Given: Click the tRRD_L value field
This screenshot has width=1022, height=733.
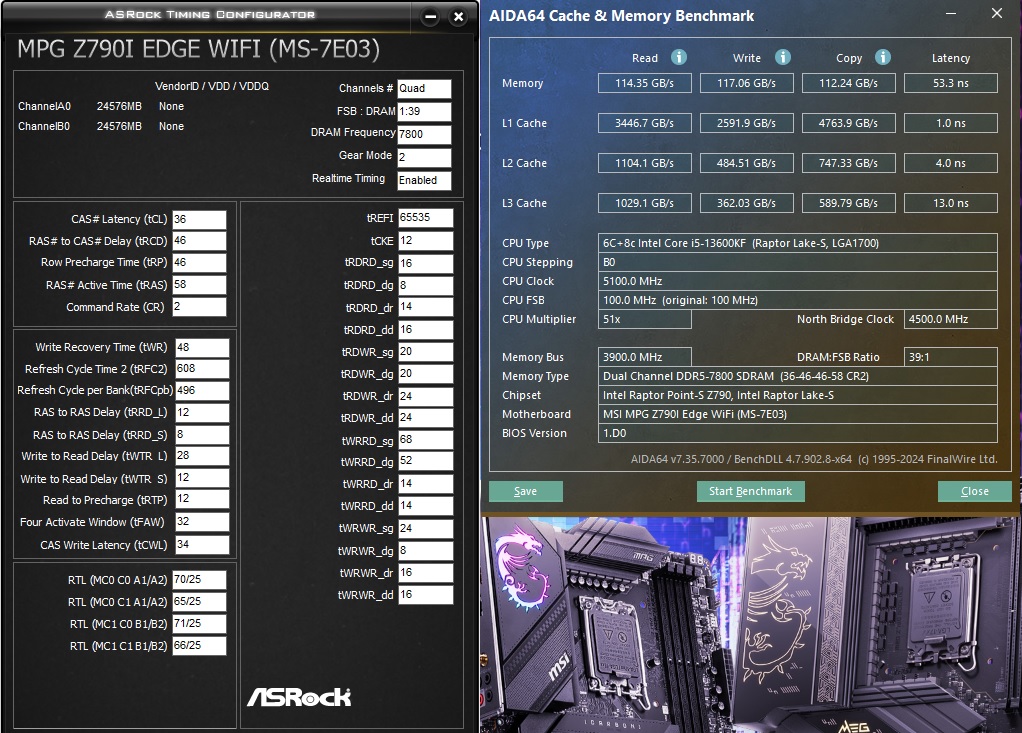Looking at the screenshot, I should [202, 412].
